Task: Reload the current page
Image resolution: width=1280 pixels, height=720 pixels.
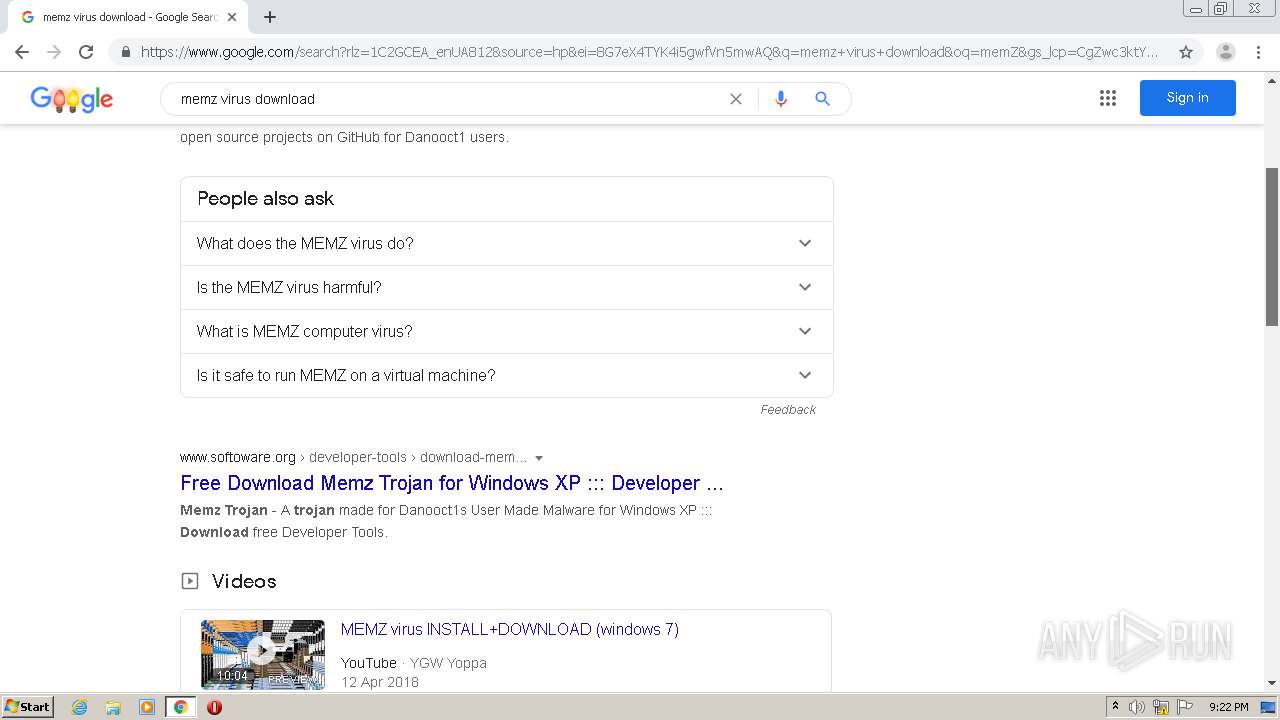Action: point(86,52)
